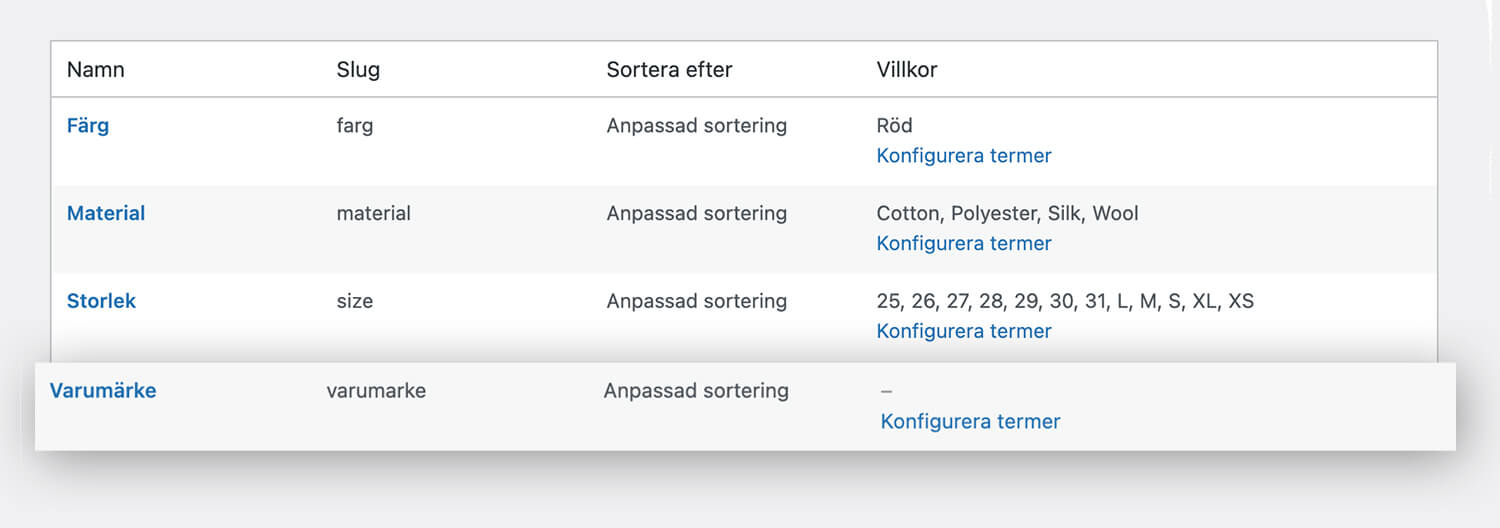This screenshot has width=1500, height=528.
Task: Click Anpassad sortering in the Varumärke row
Action: [x=696, y=391]
